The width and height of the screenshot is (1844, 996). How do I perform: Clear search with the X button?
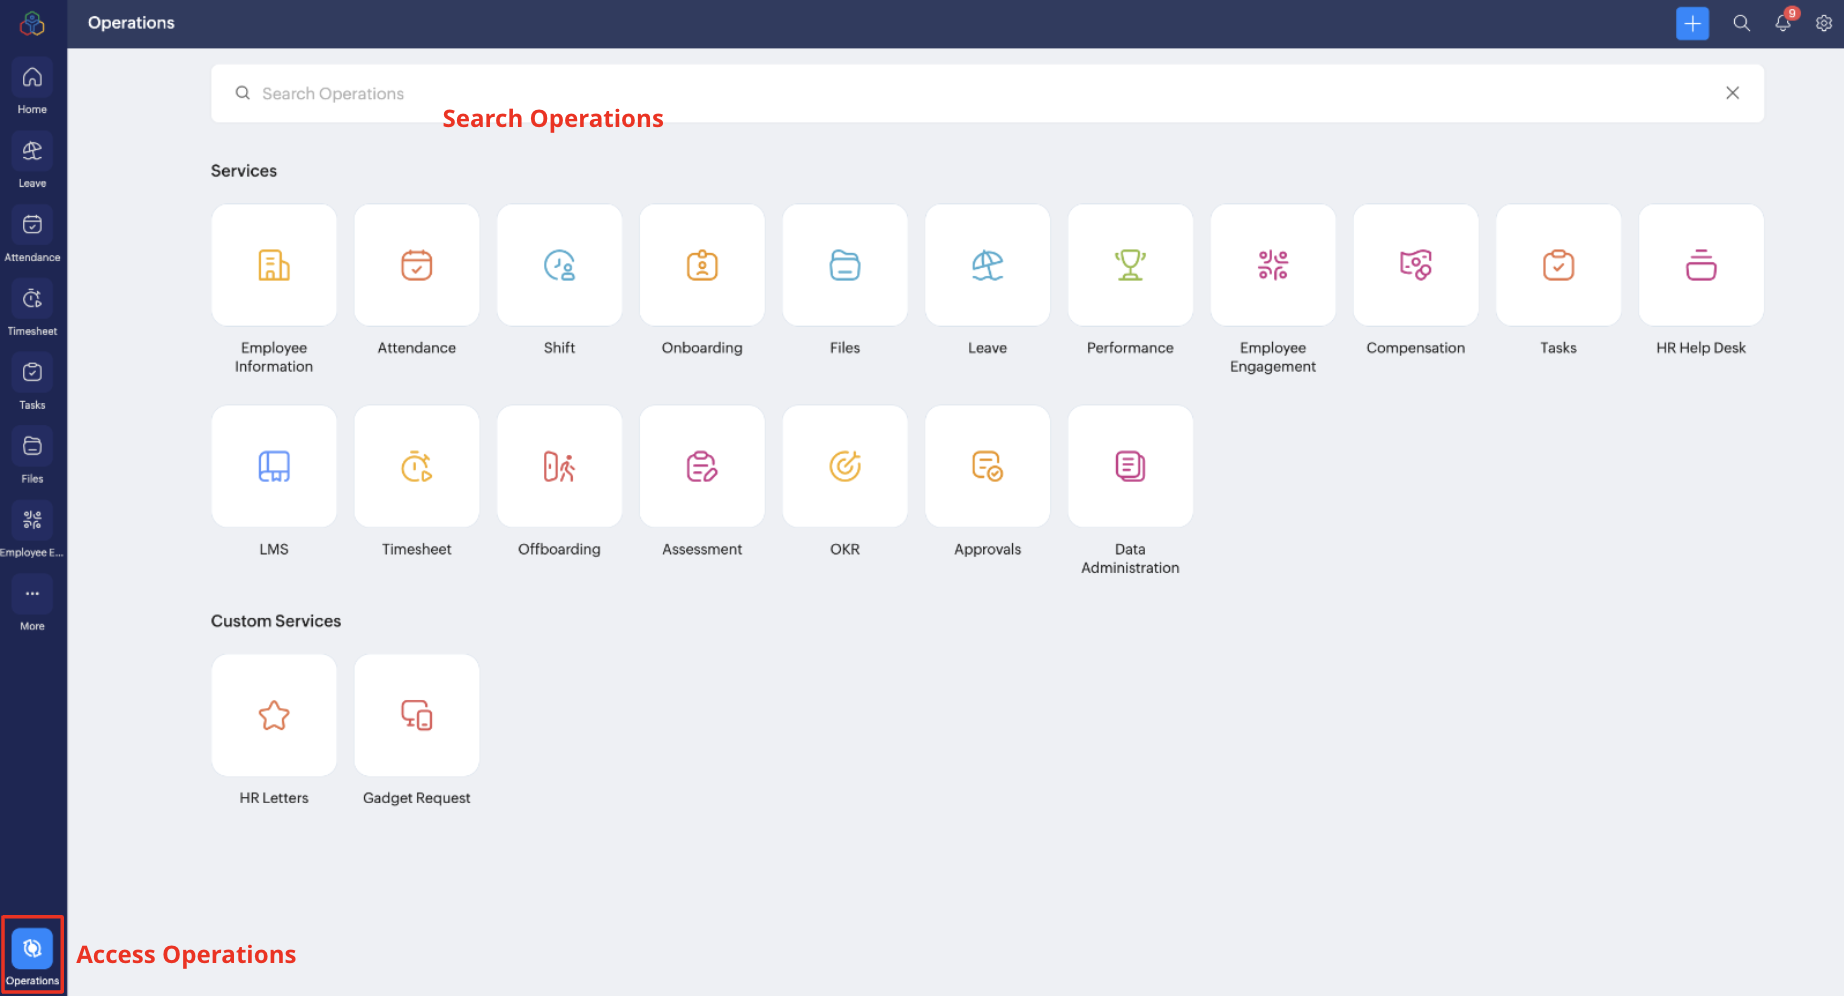[x=1732, y=93]
